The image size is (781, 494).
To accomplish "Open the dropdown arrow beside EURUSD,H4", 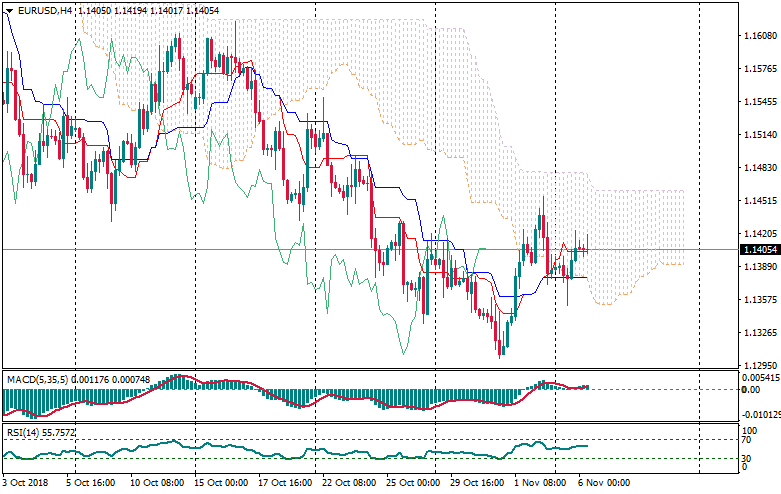I will click(x=9, y=10).
